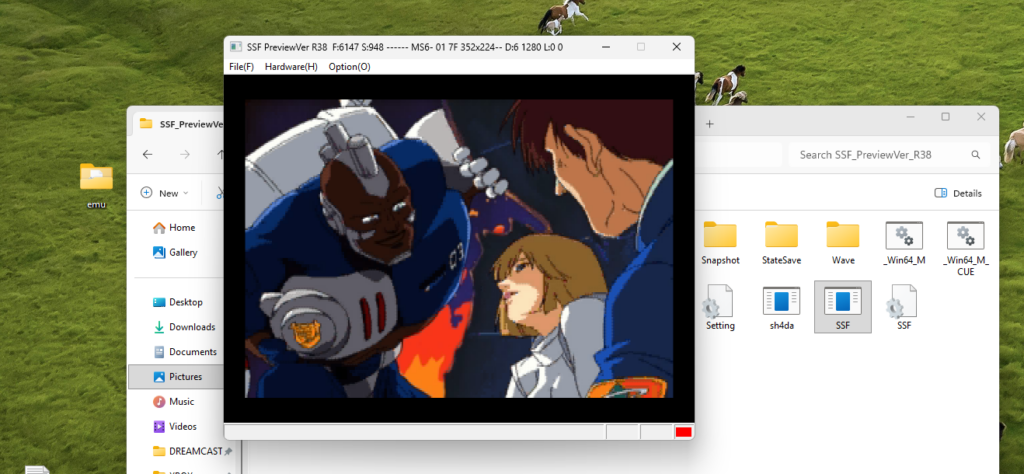1024x474 pixels.
Task: Click the search magnifier icon in Explorer
Action: pyautogui.click(x=976, y=155)
